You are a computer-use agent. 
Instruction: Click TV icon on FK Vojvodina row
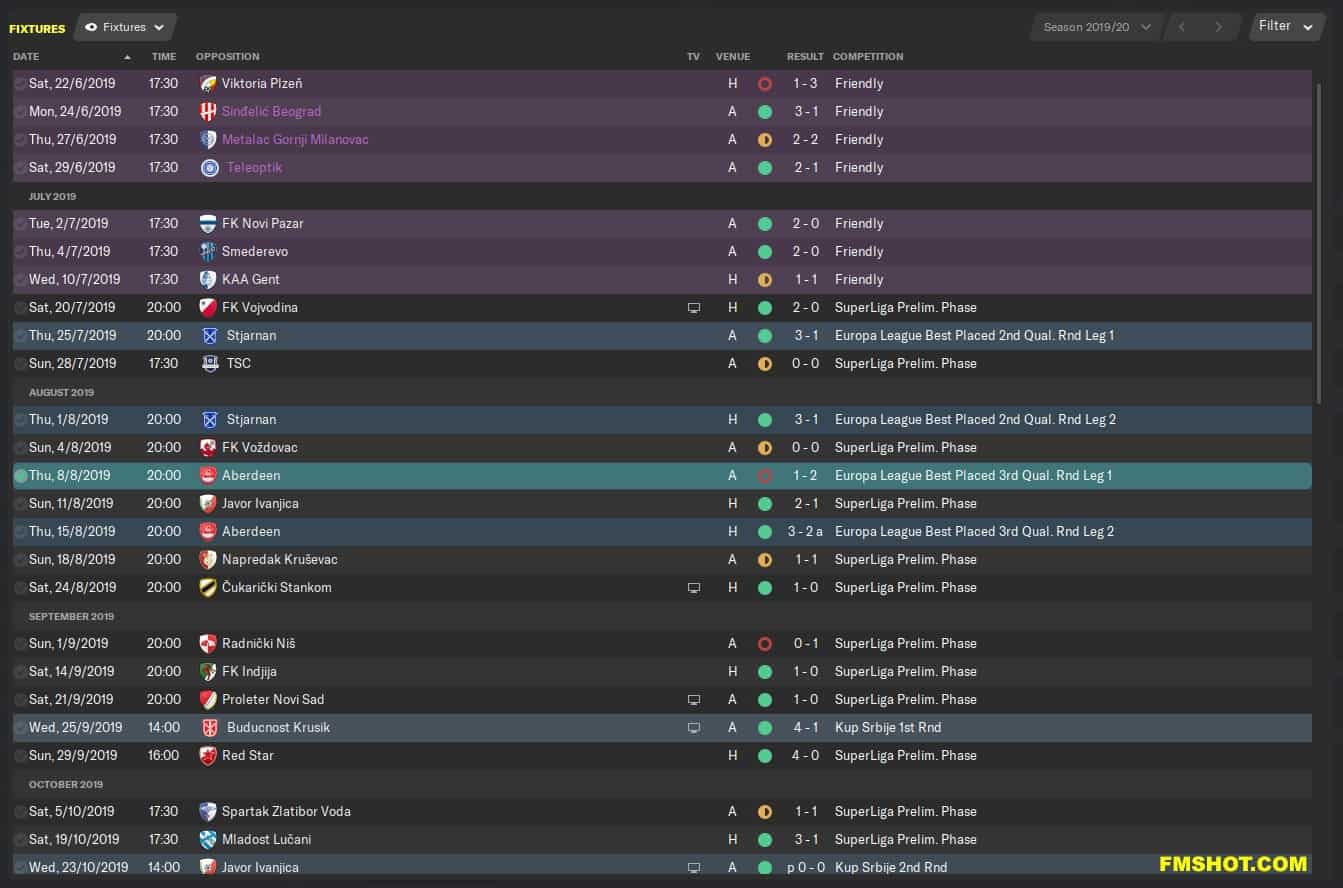pos(694,308)
